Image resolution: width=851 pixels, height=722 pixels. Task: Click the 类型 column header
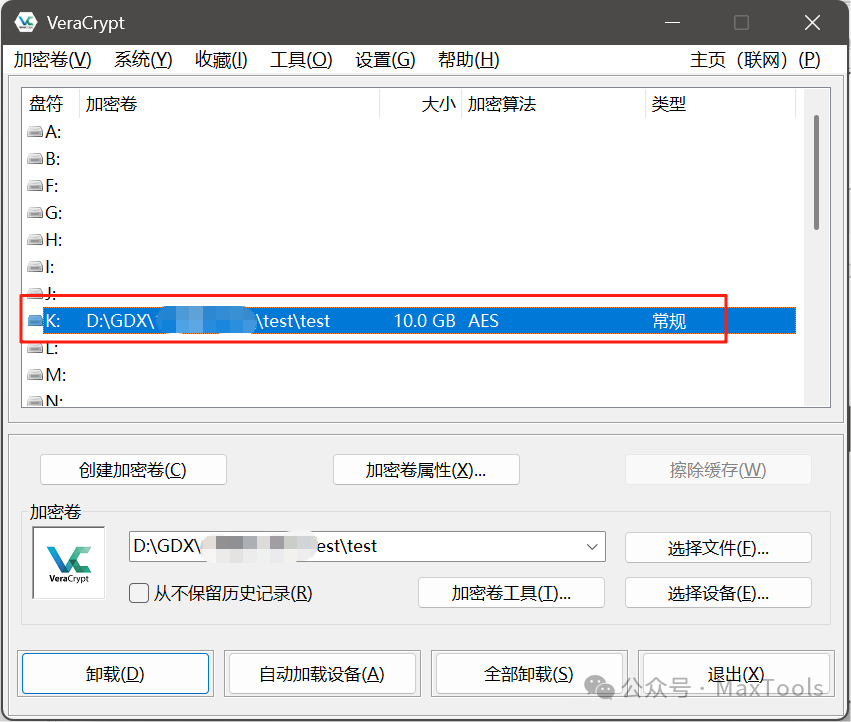[721, 104]
